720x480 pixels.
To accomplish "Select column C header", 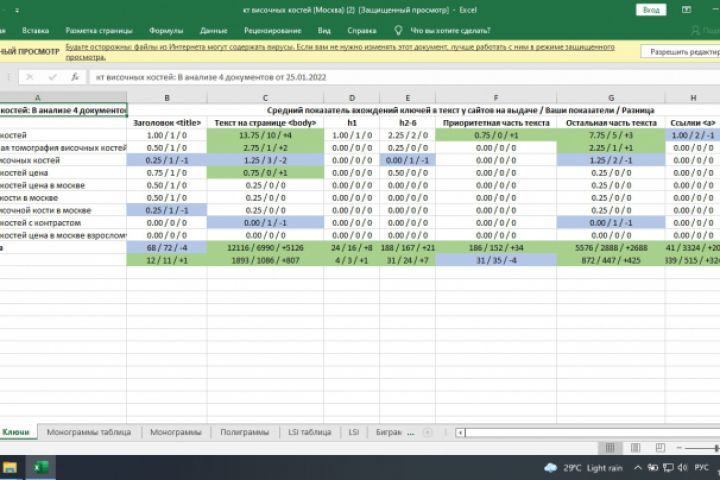I will coord(265,97).
